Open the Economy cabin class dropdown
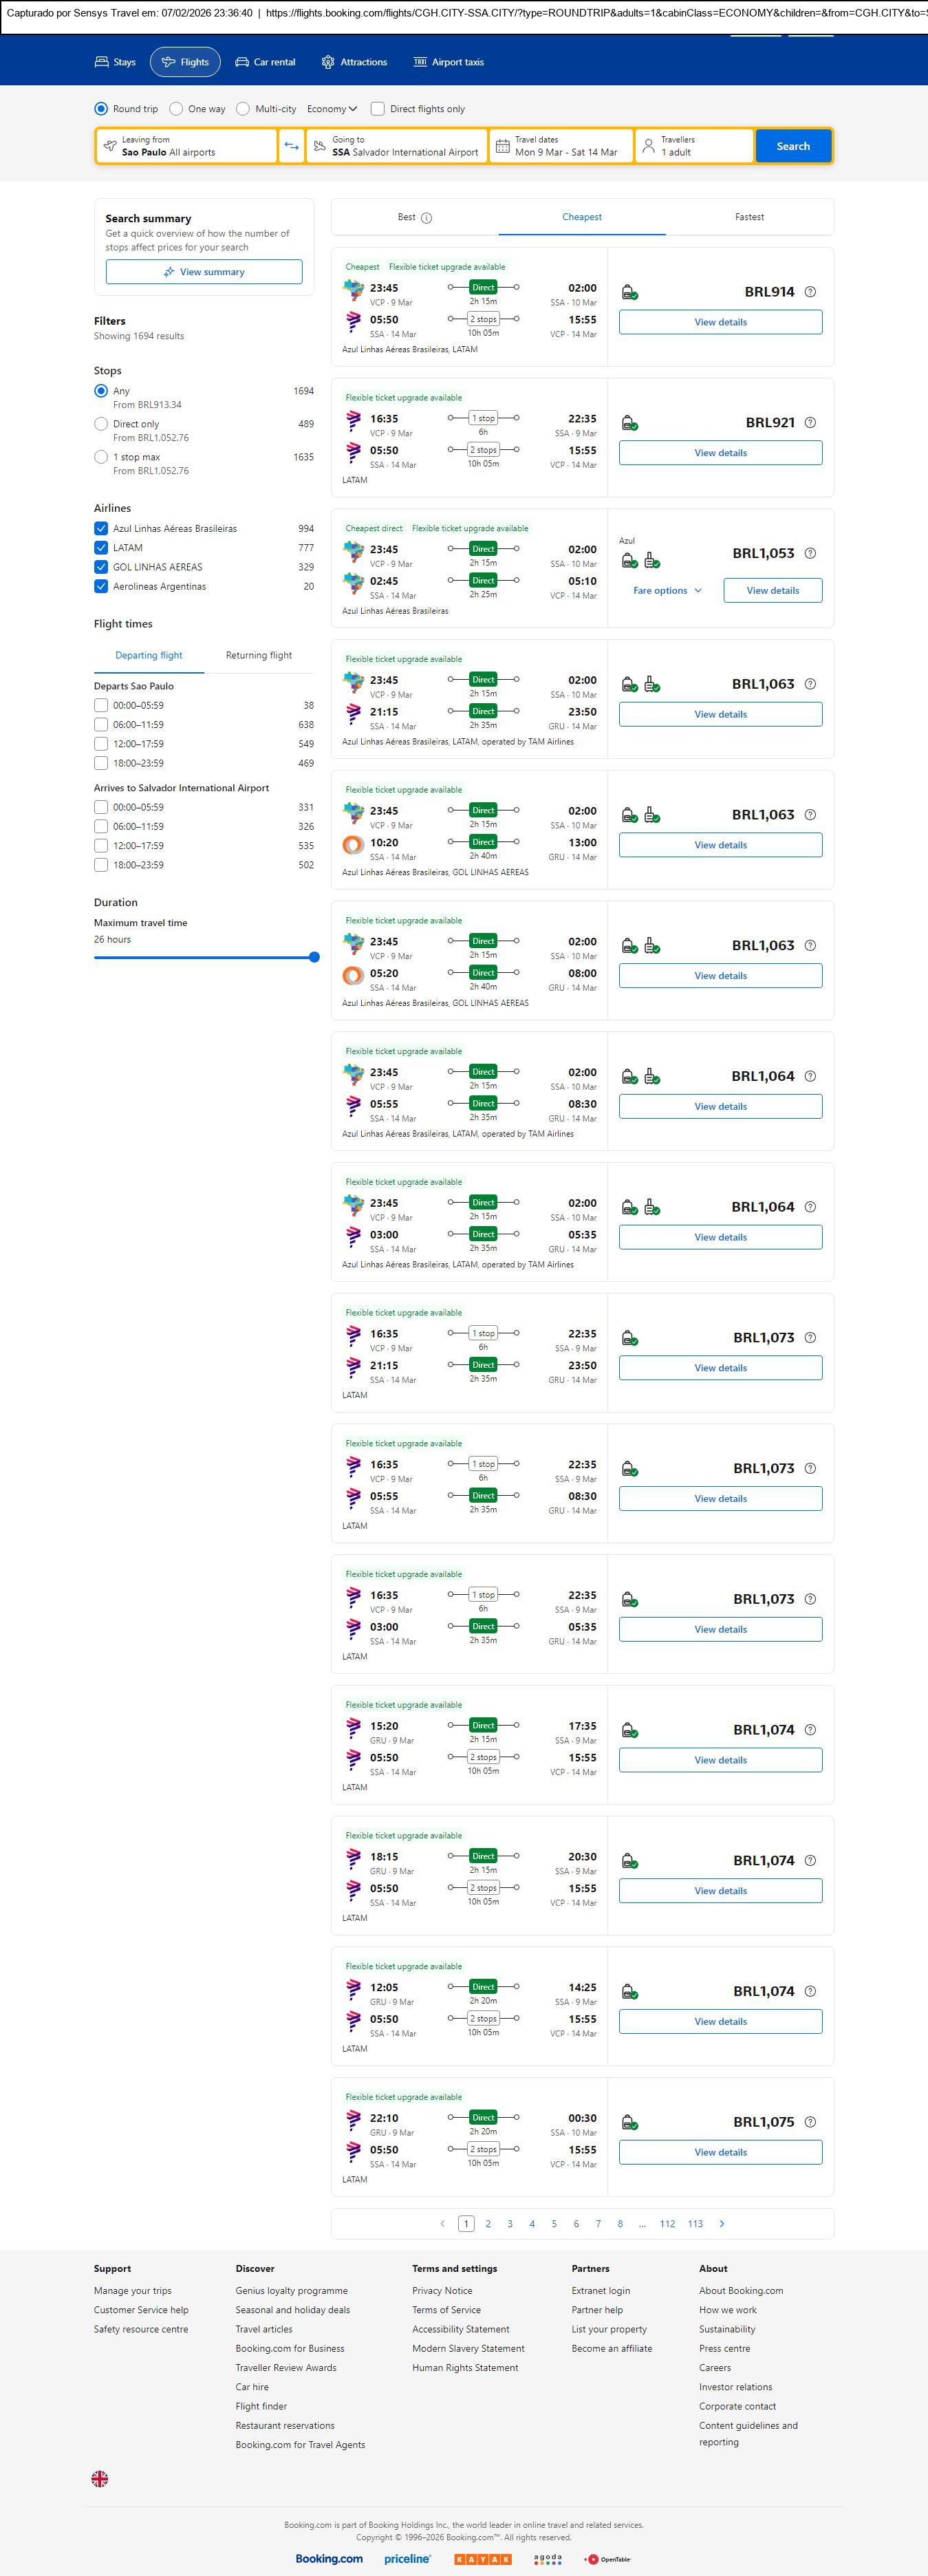This screenshot has height=2576, width=928. point(331,109)
